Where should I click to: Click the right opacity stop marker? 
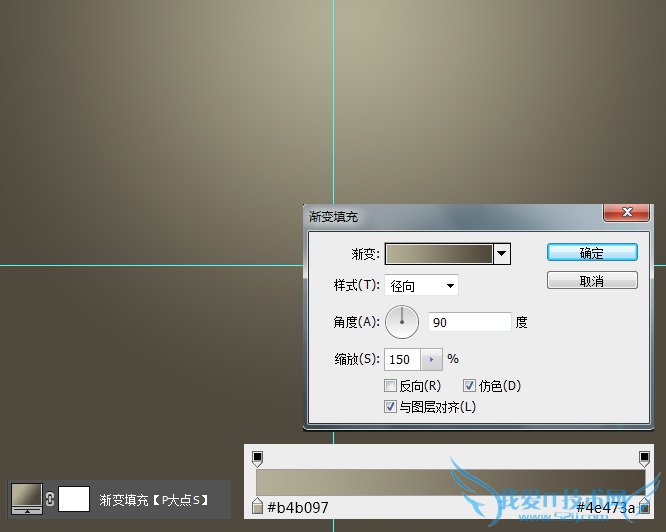tap(644, 459)
